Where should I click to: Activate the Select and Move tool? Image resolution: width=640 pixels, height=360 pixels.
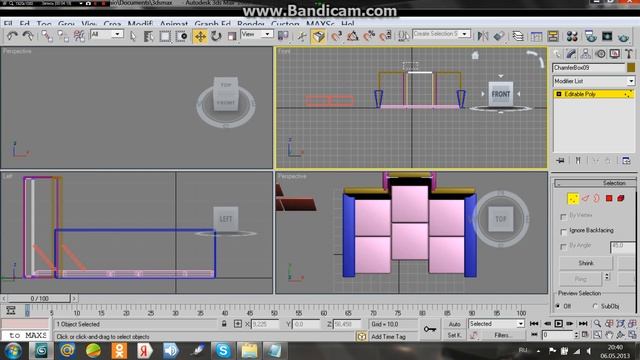[x=200, y=36]
